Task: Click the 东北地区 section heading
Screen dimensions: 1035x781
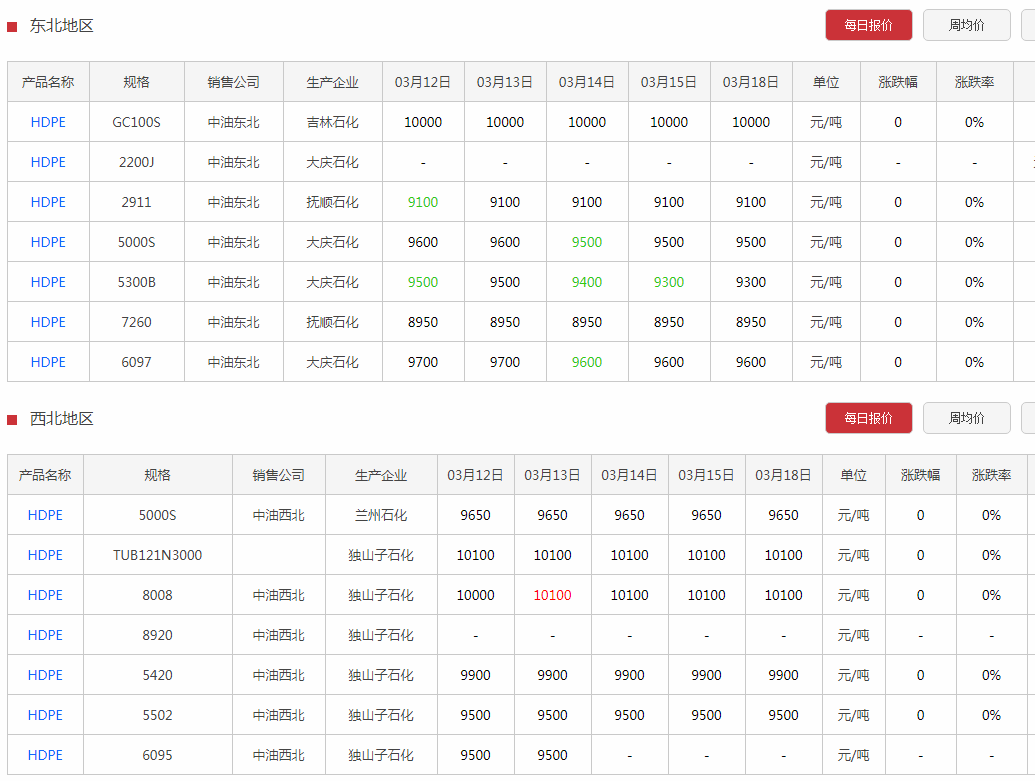Action: [61, 26]
